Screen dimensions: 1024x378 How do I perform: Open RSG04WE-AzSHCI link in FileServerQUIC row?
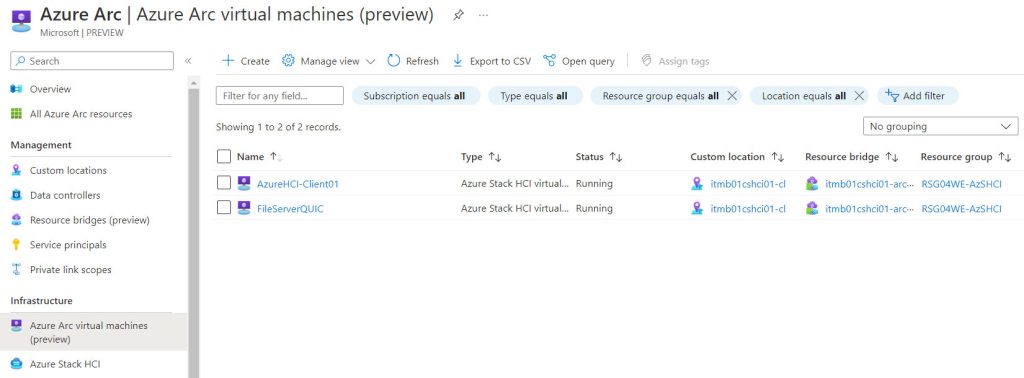click(961, 209)
